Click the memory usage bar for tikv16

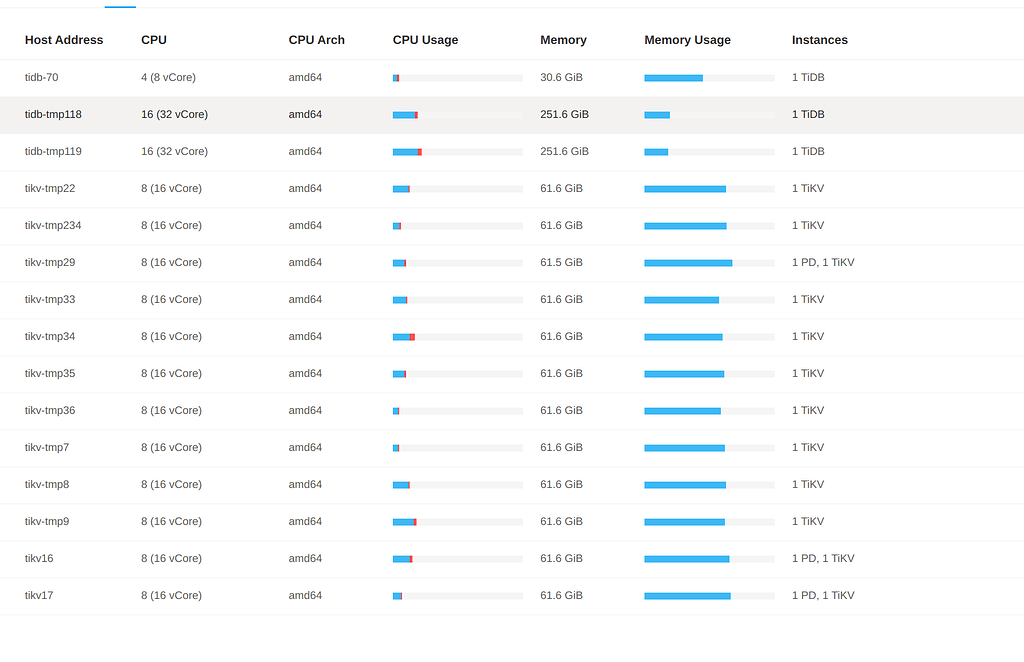point(708,559)
